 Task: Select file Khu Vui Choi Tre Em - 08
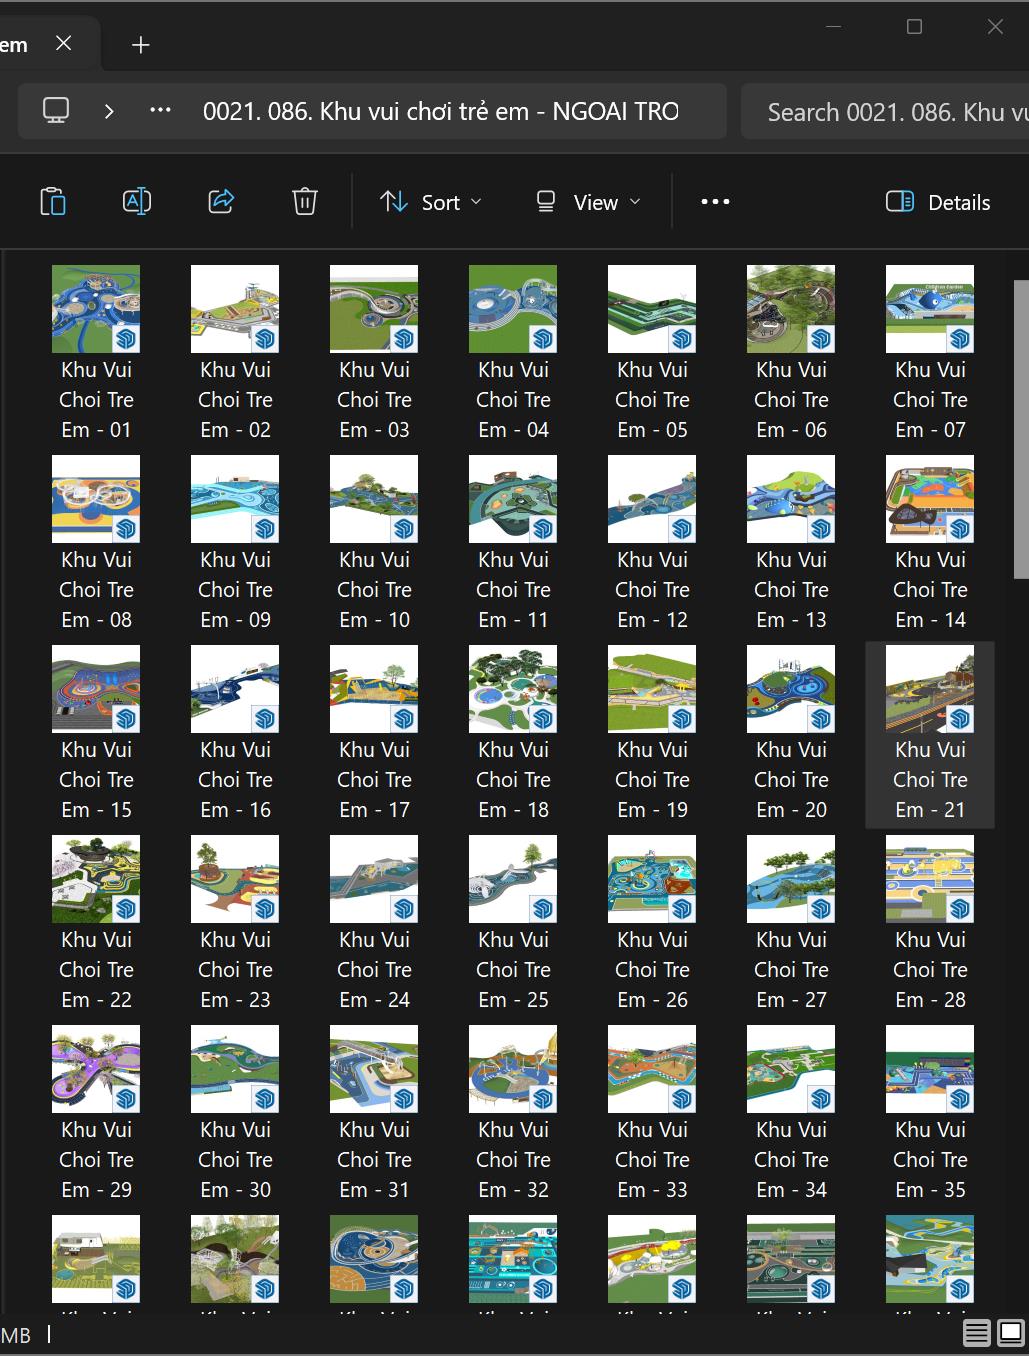coord(96,542)
